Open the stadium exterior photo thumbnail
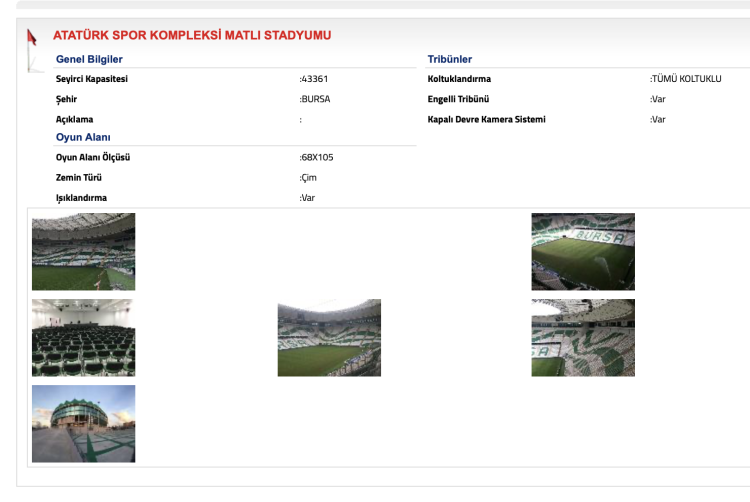The width and height of the screenshot is (750, 502). (83, 424)
